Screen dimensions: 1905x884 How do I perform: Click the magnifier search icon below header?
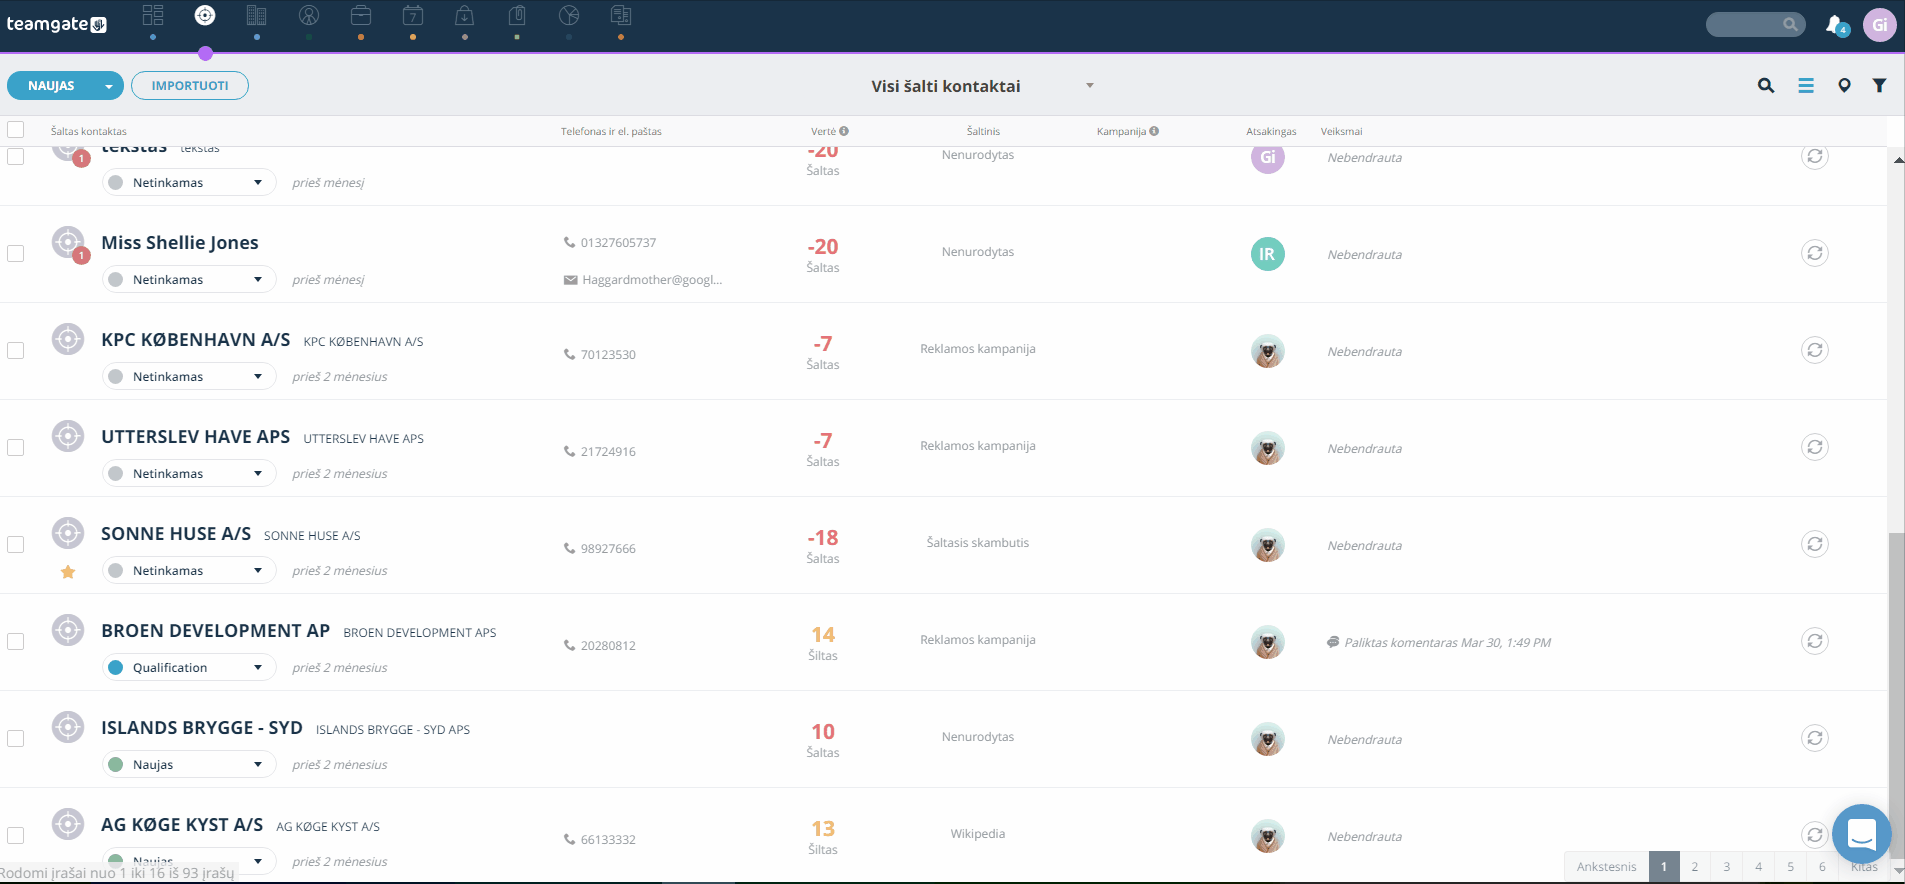pyautogui.click(x=1766, y=86)
